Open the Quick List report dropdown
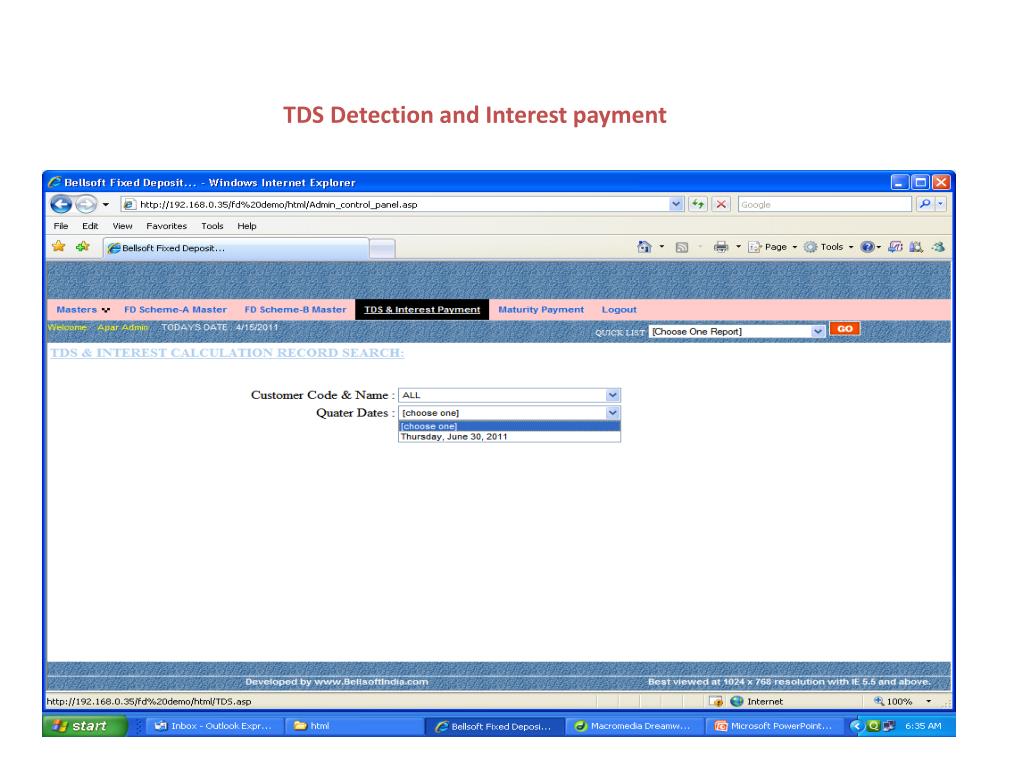1024x768 pixels. point(737,331)
